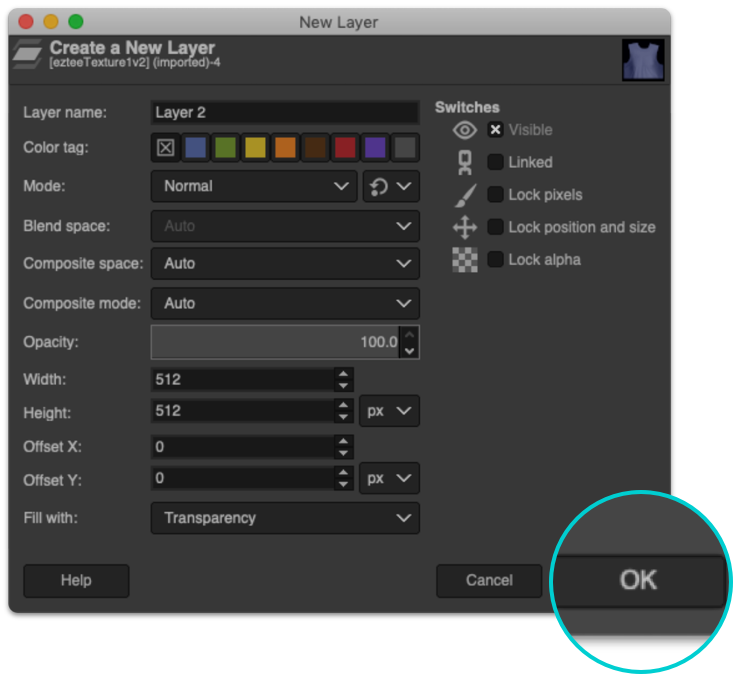The height and width of the screenshot is (674, 733).
Task: Increase Offset Y with the up arrow
Action: pyautogui.click(x=344, y=473)
